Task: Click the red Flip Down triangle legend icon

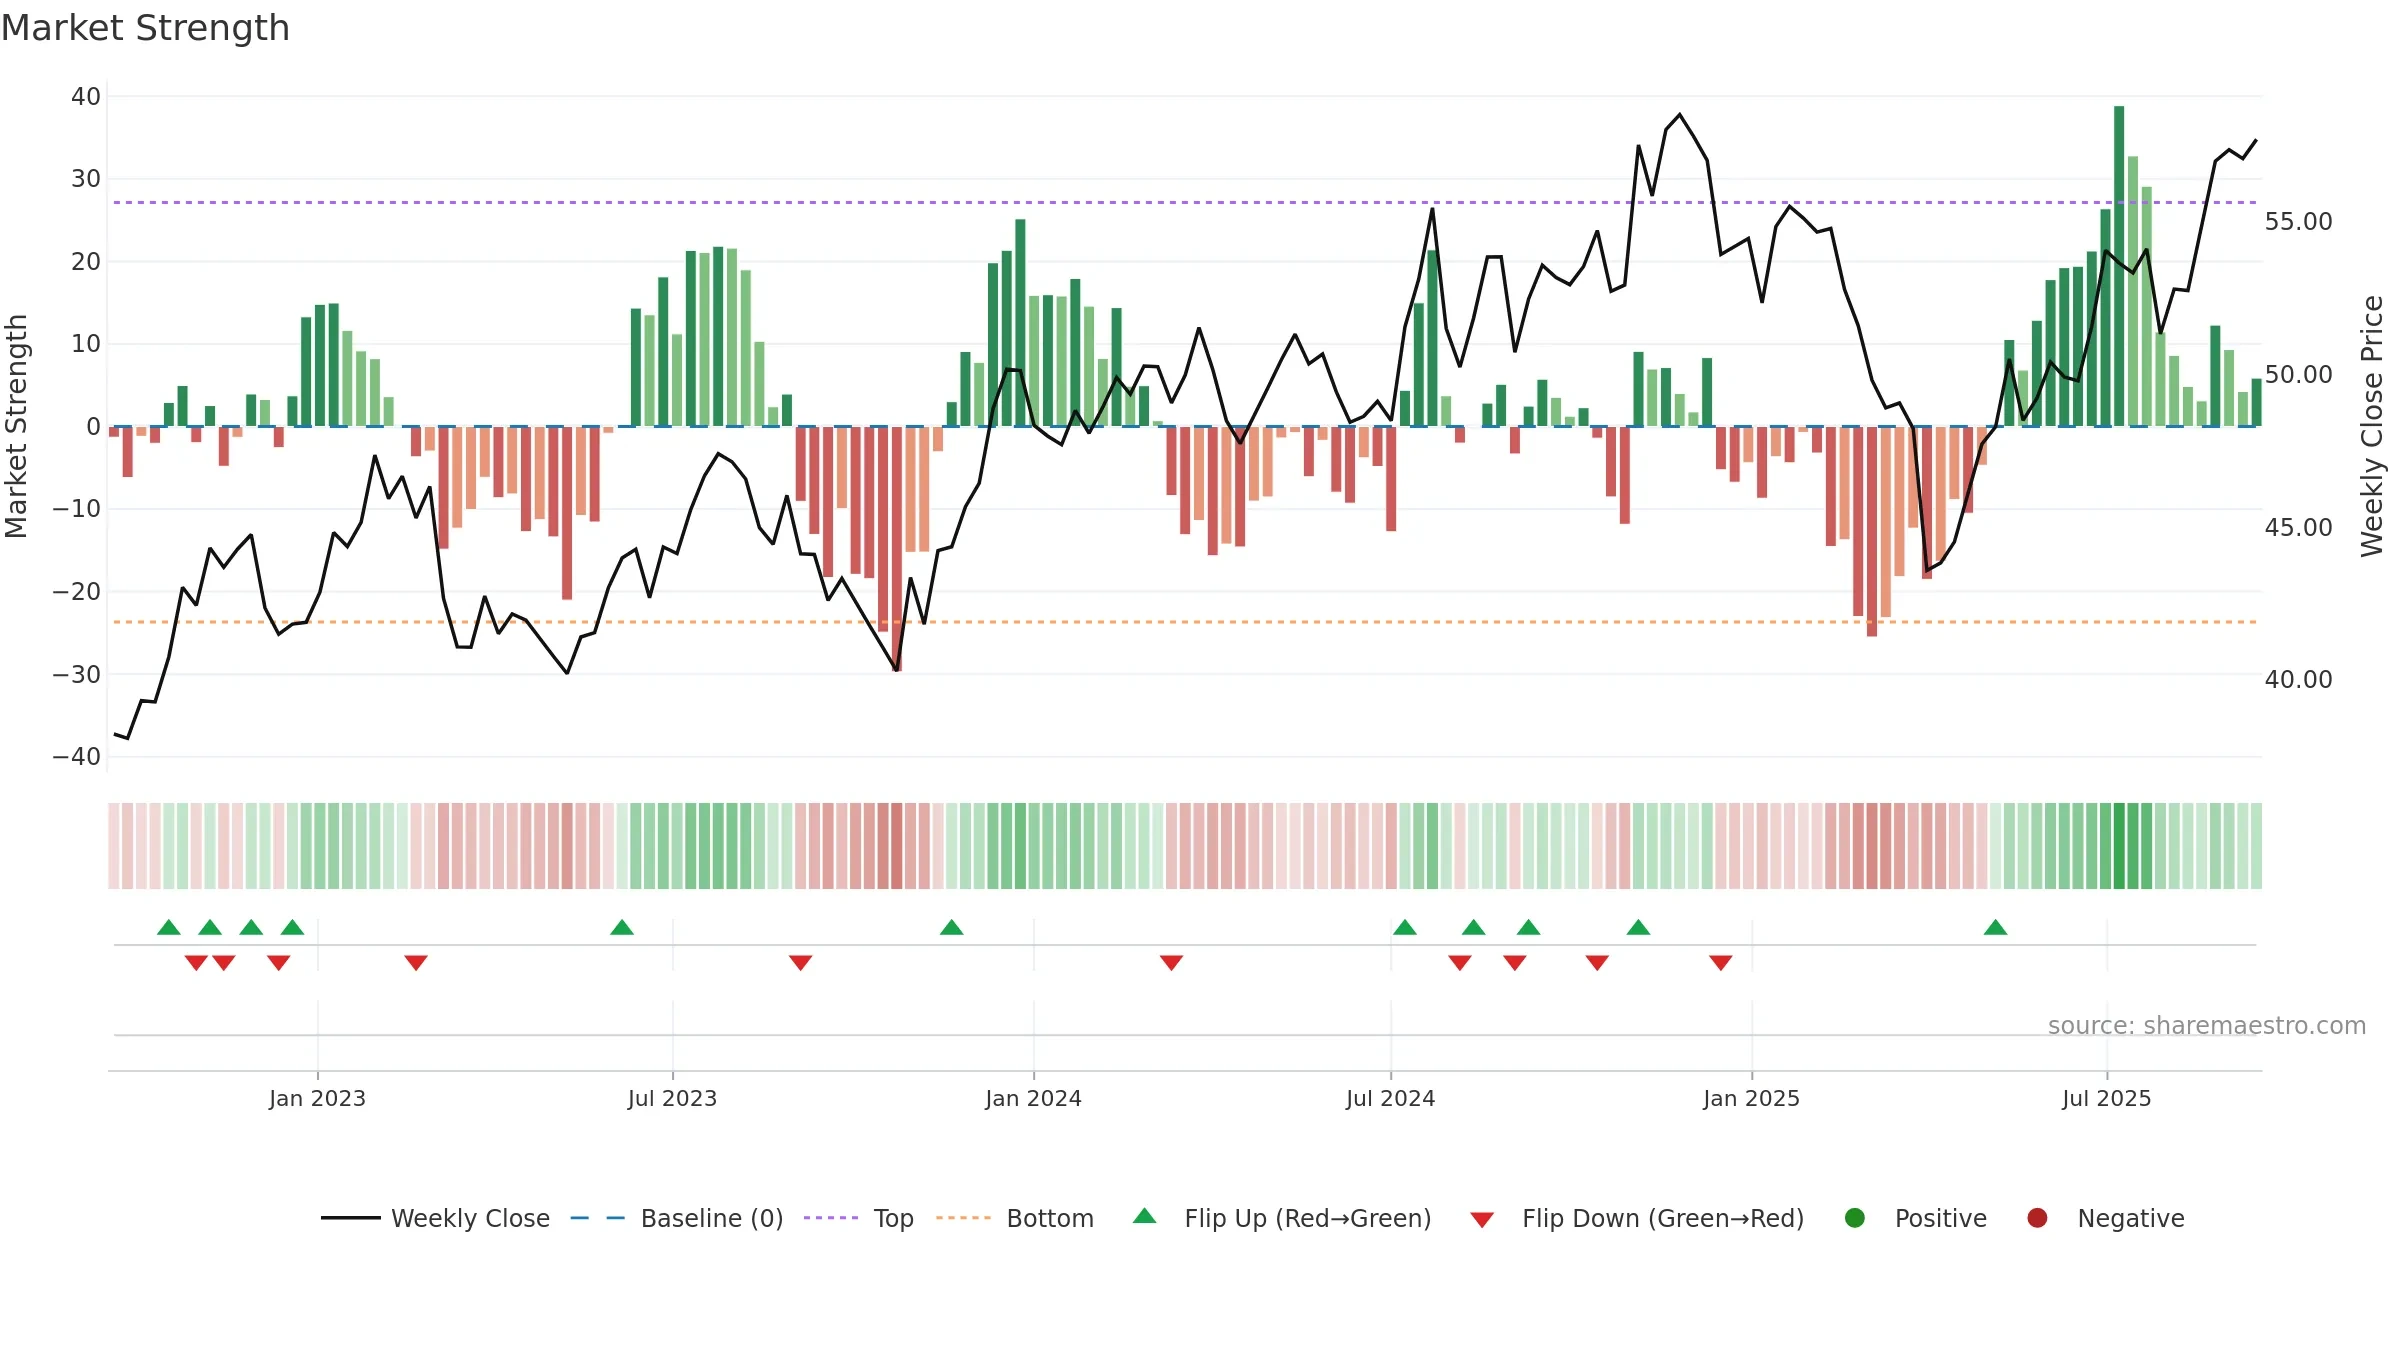Action: click(1482, 1220)
